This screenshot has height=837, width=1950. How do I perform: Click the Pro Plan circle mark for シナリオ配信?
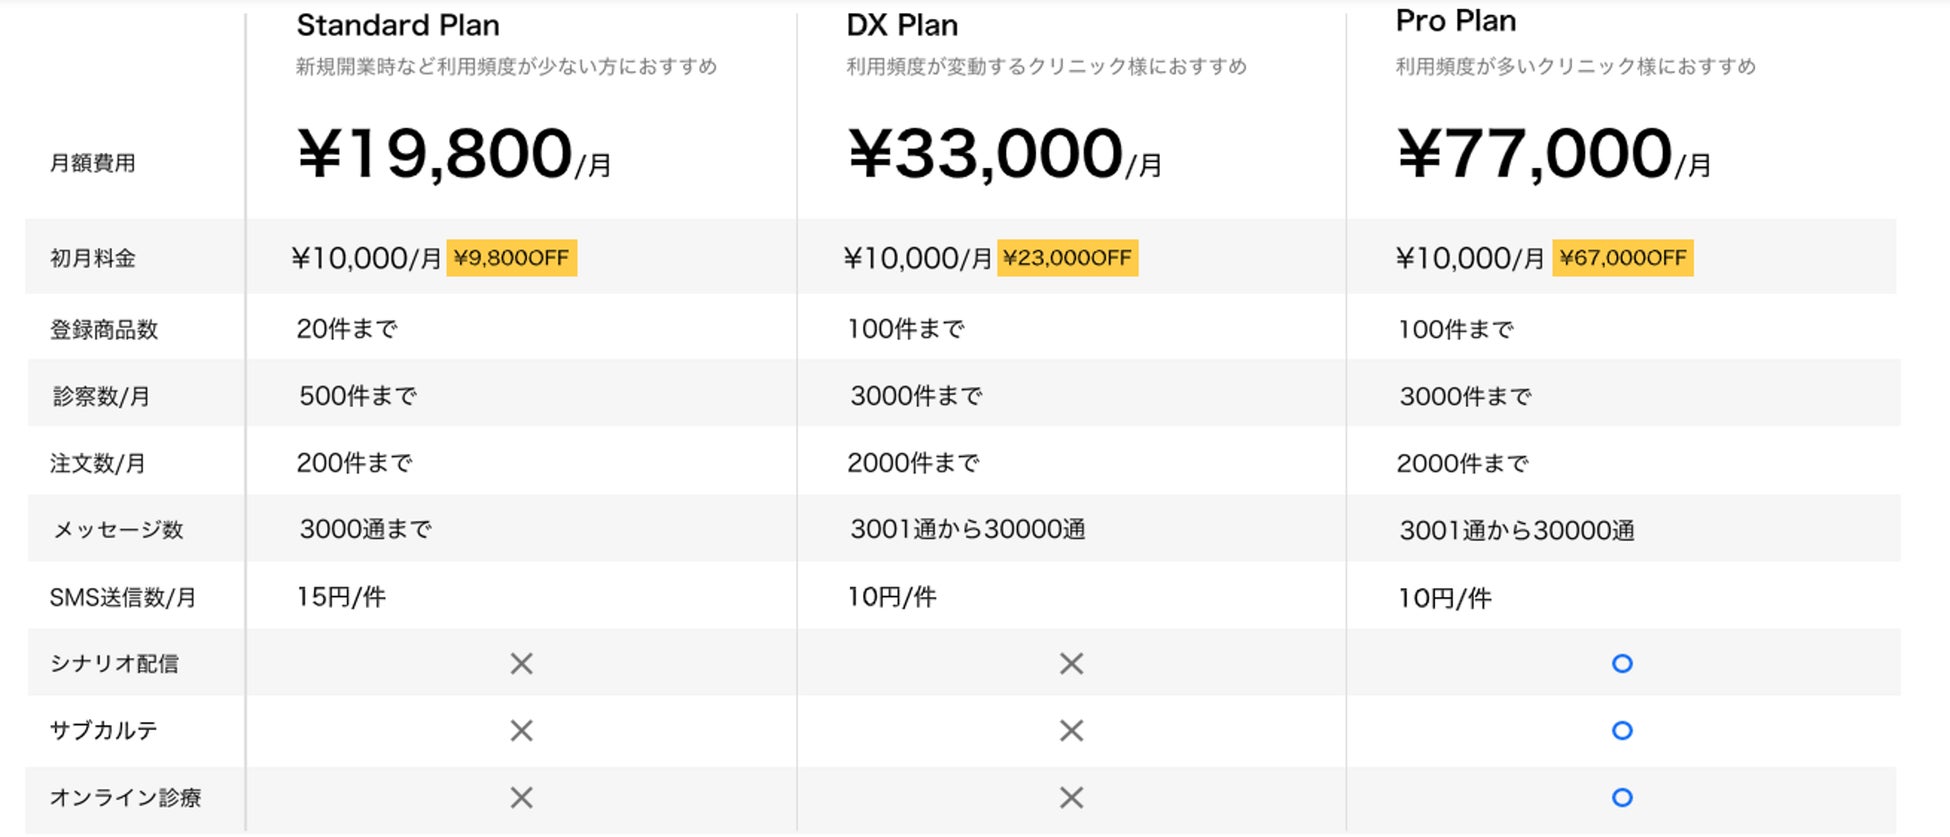(x=1622, y=663)
